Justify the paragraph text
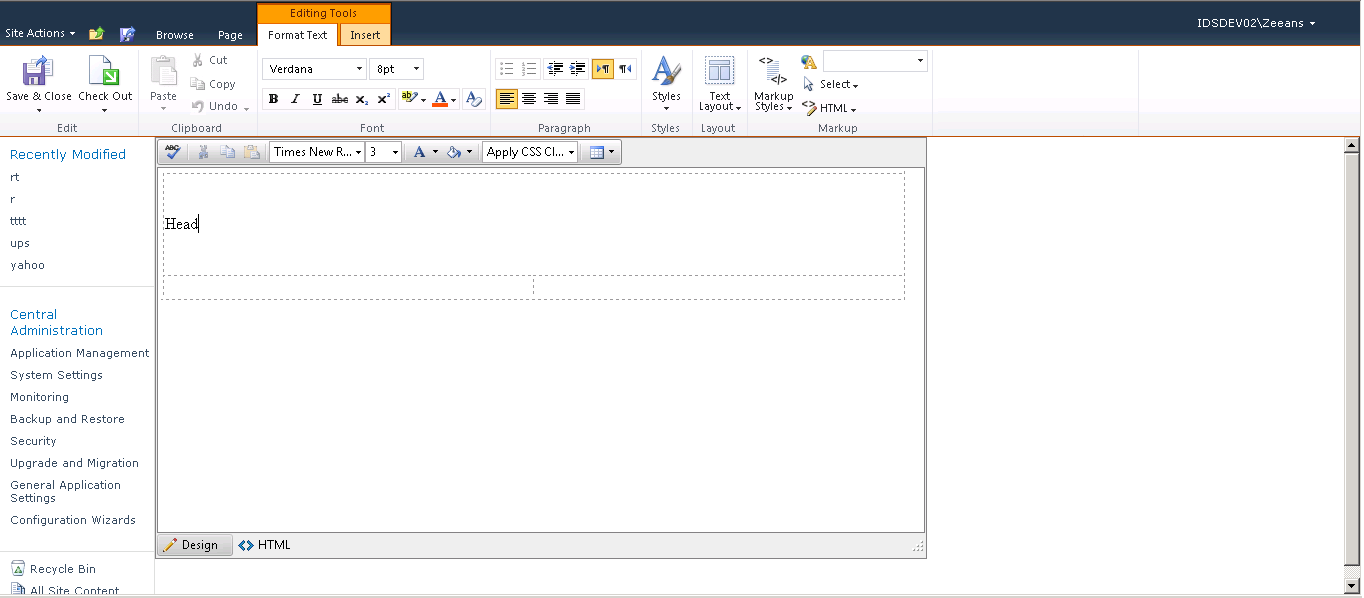Screen dimensions: 1364x598 coord(573,99)
